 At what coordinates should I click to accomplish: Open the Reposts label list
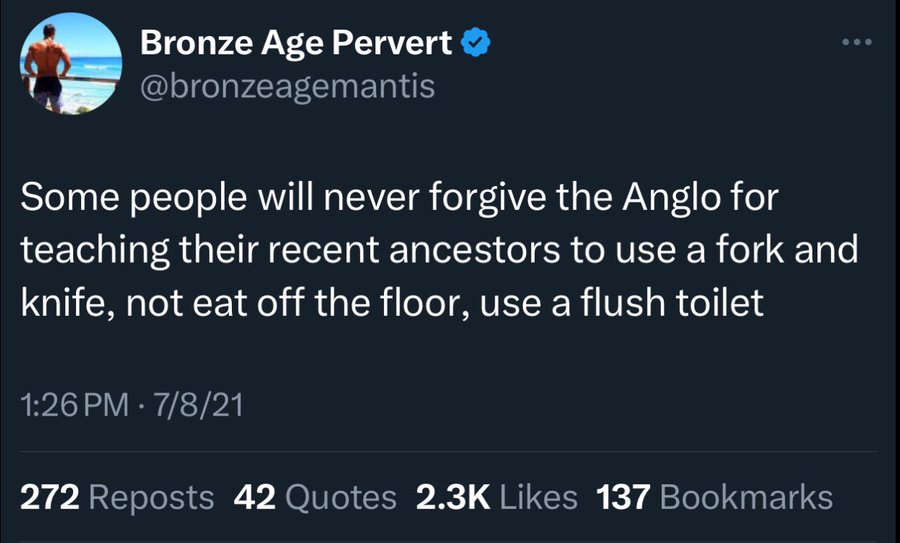click(151, 497)
